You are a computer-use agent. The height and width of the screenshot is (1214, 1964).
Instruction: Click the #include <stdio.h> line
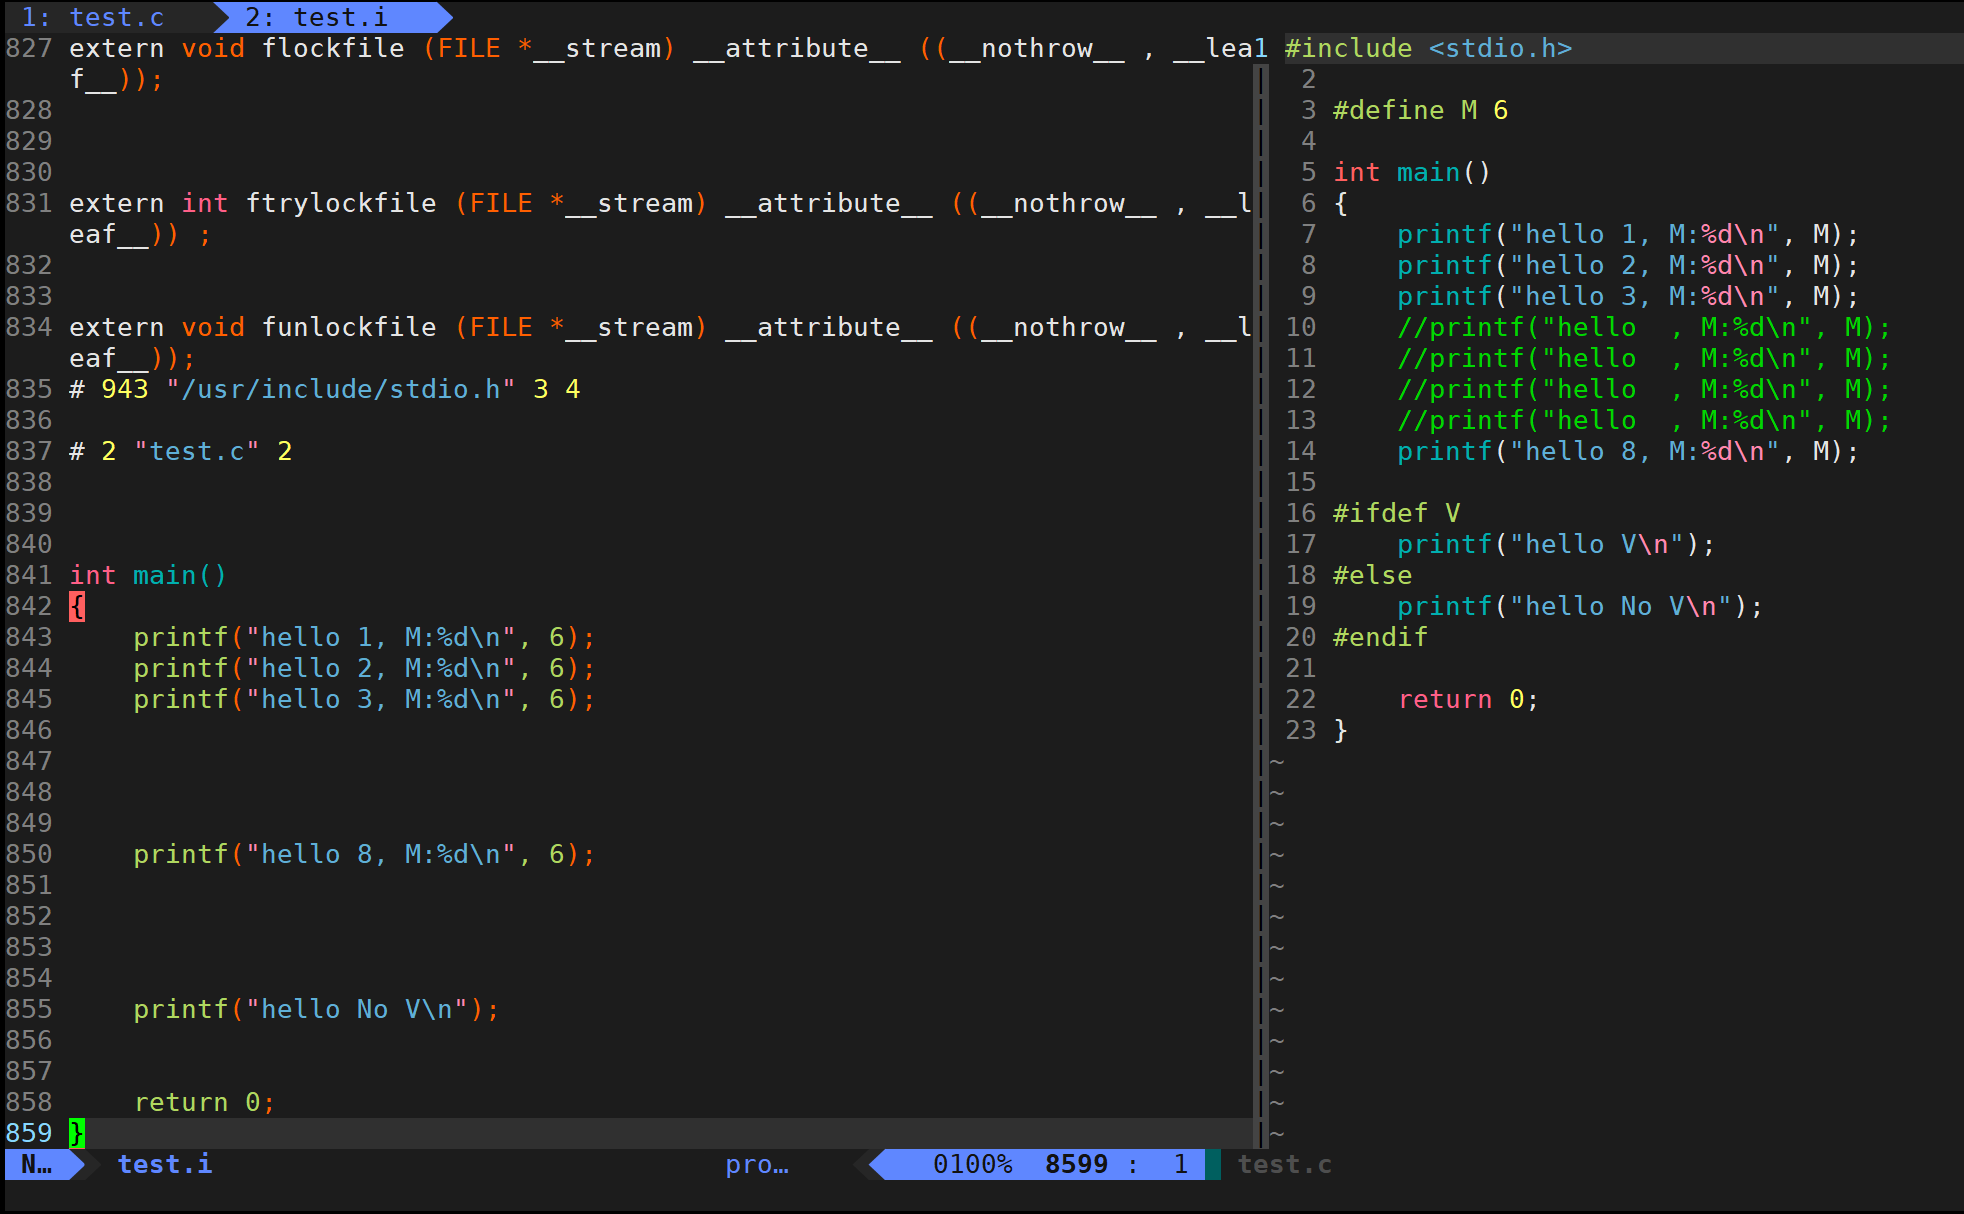click(x=1428, y=48)
